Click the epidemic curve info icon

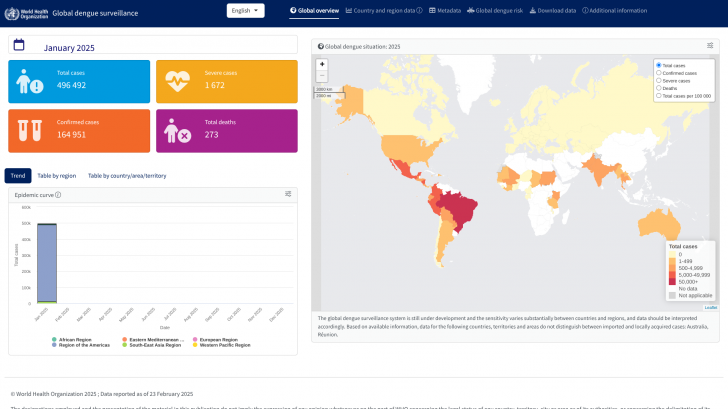[58, 195]
